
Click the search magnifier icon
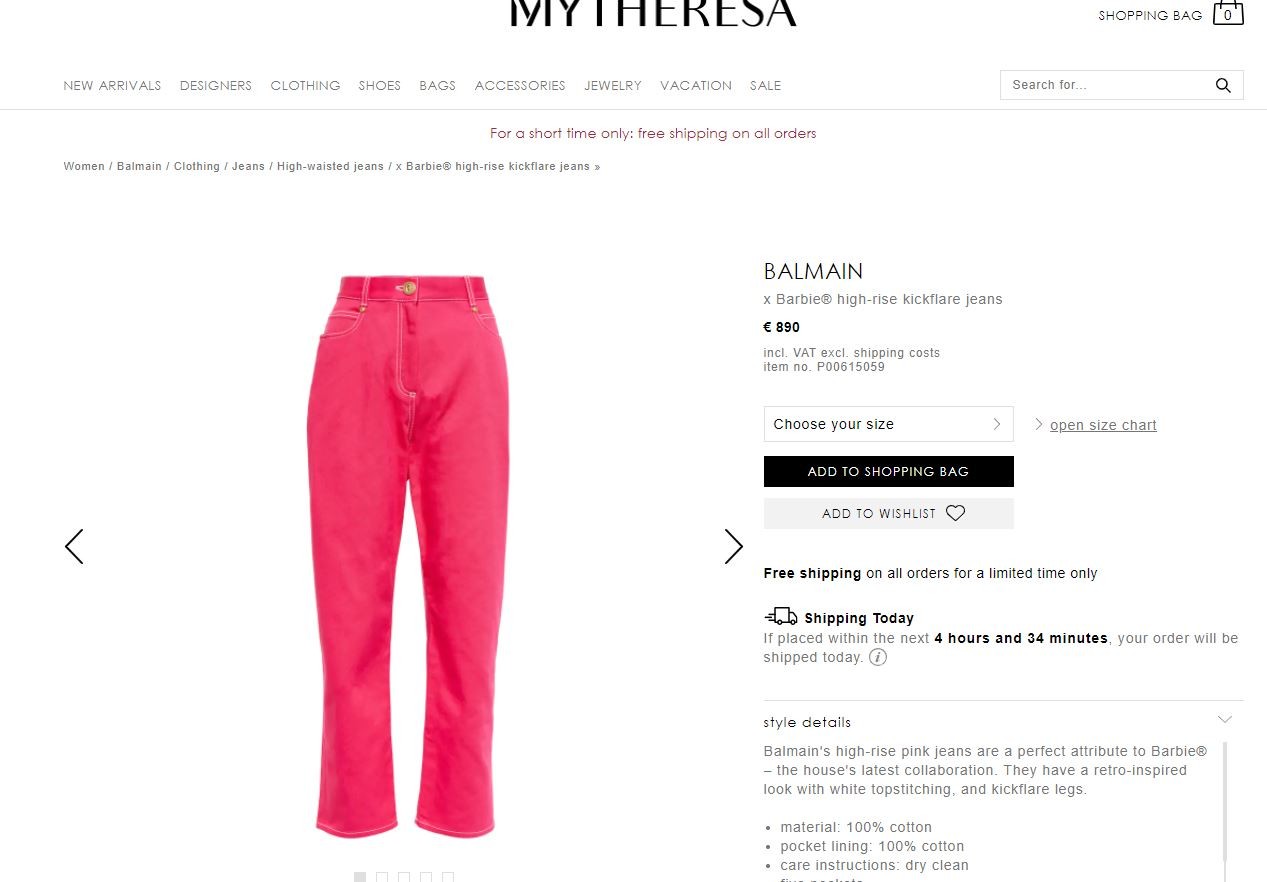tap(1223, 85)
